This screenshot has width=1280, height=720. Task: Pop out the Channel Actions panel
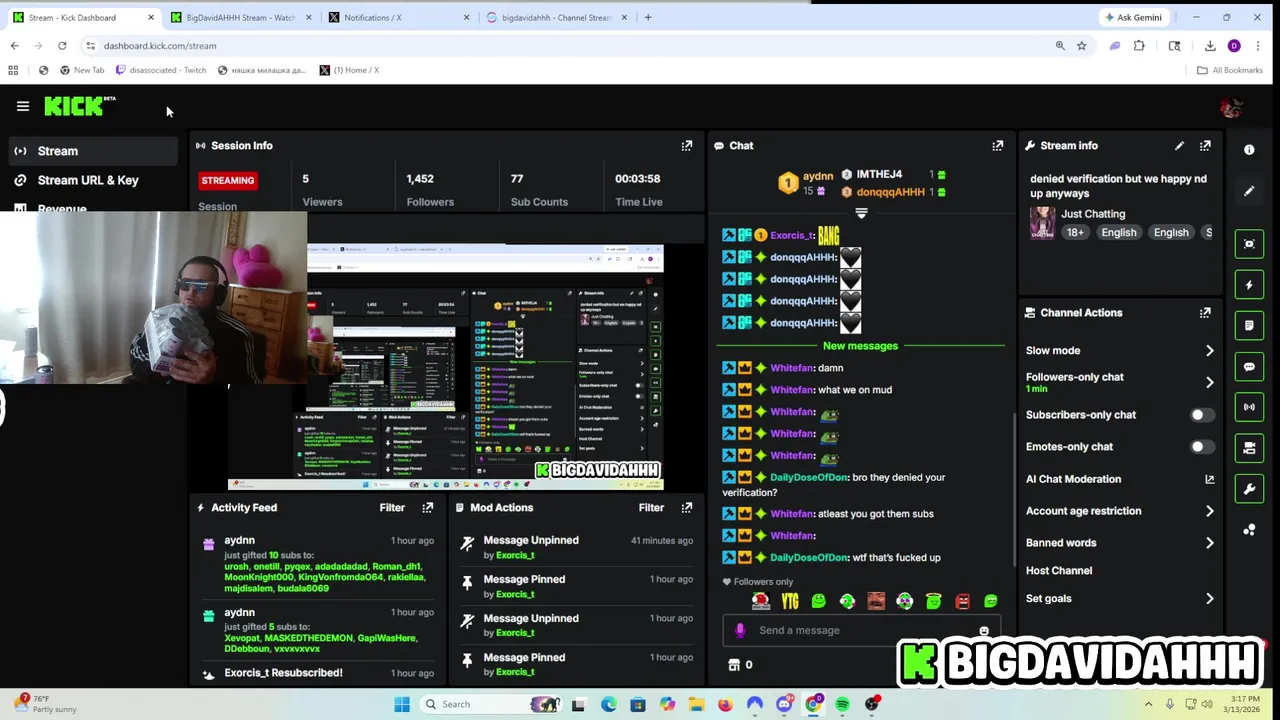click(x=1205, y=313)
